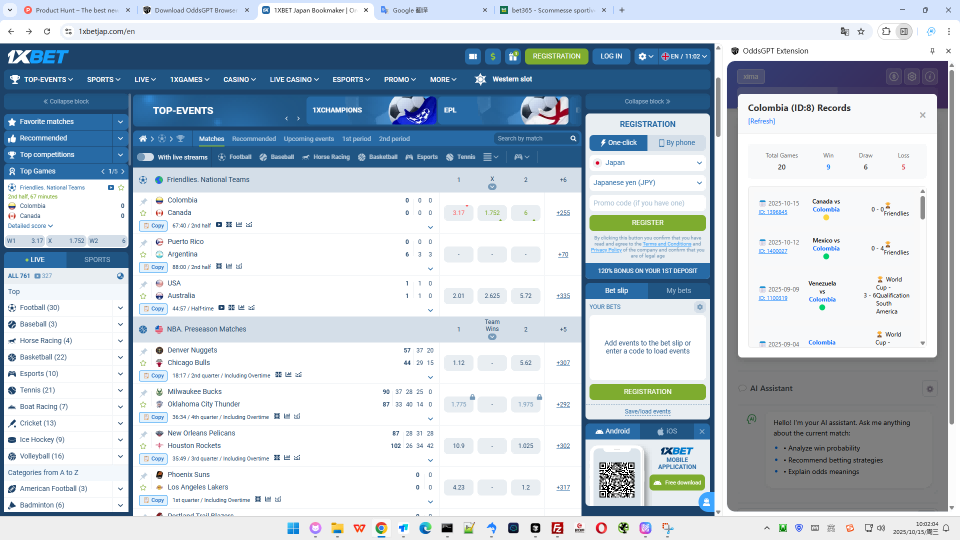Click the blue support chat icon
This screenshot has height=540, width=960.
pyautogui.click(x=707, y=502)
